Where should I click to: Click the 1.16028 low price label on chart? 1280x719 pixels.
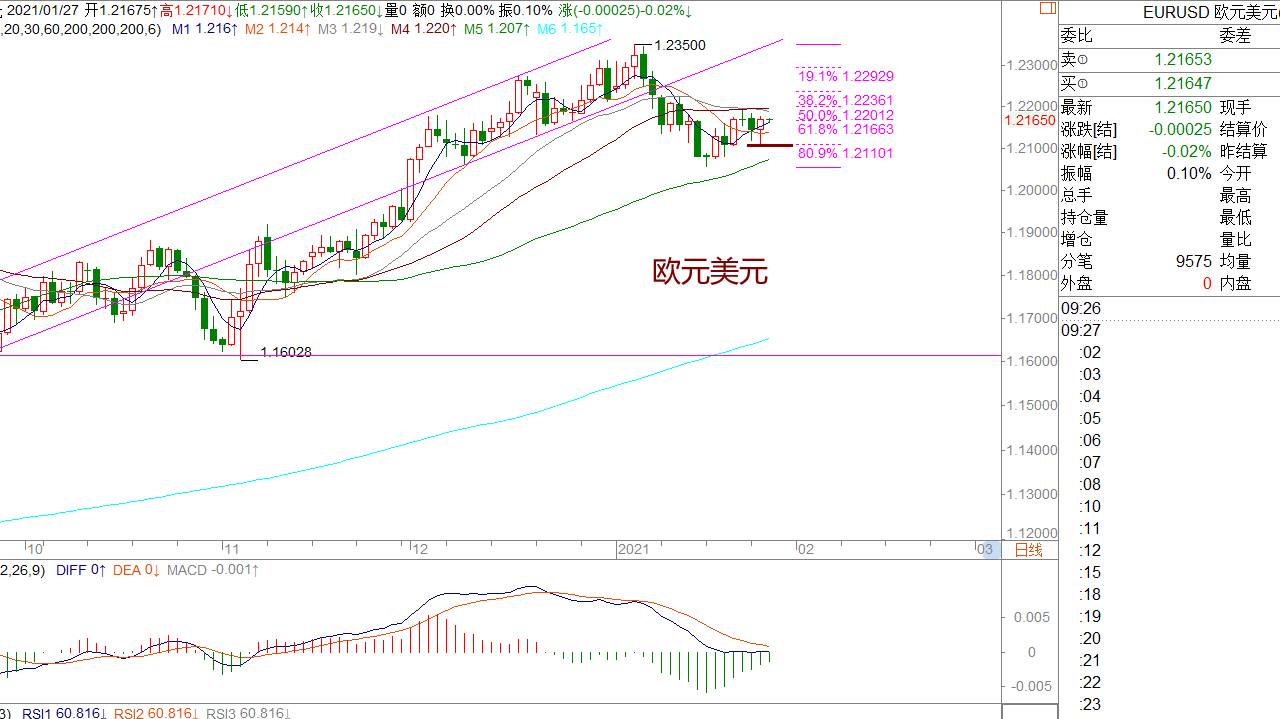tap(286, 352)
